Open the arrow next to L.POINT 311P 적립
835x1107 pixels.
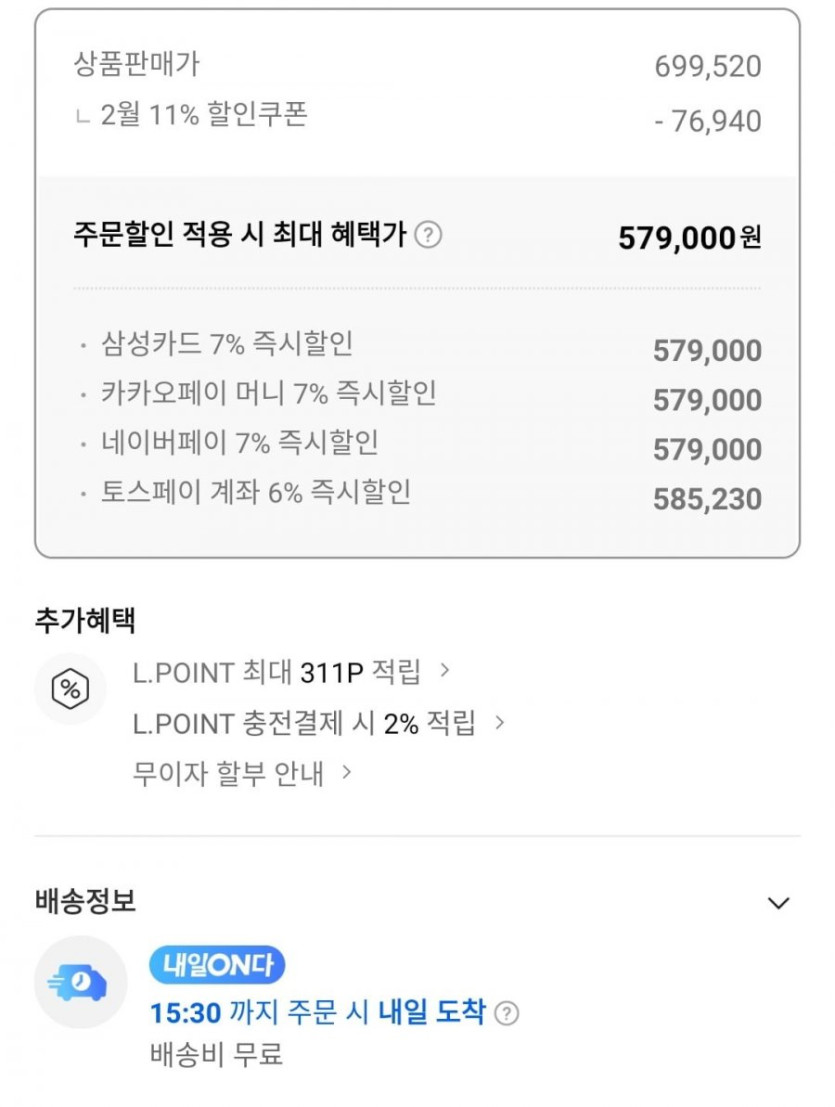(x=445, y=671)
